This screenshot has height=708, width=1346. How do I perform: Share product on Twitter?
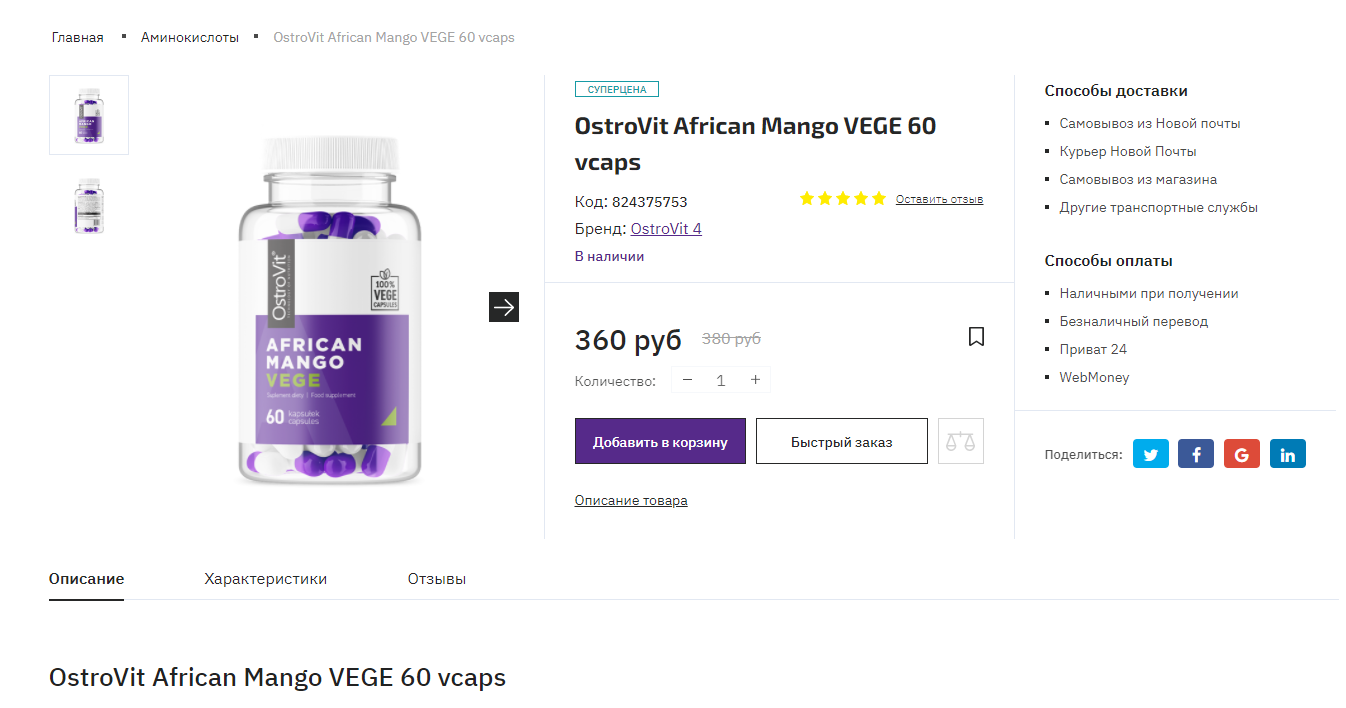click(x=1150, y=454)
